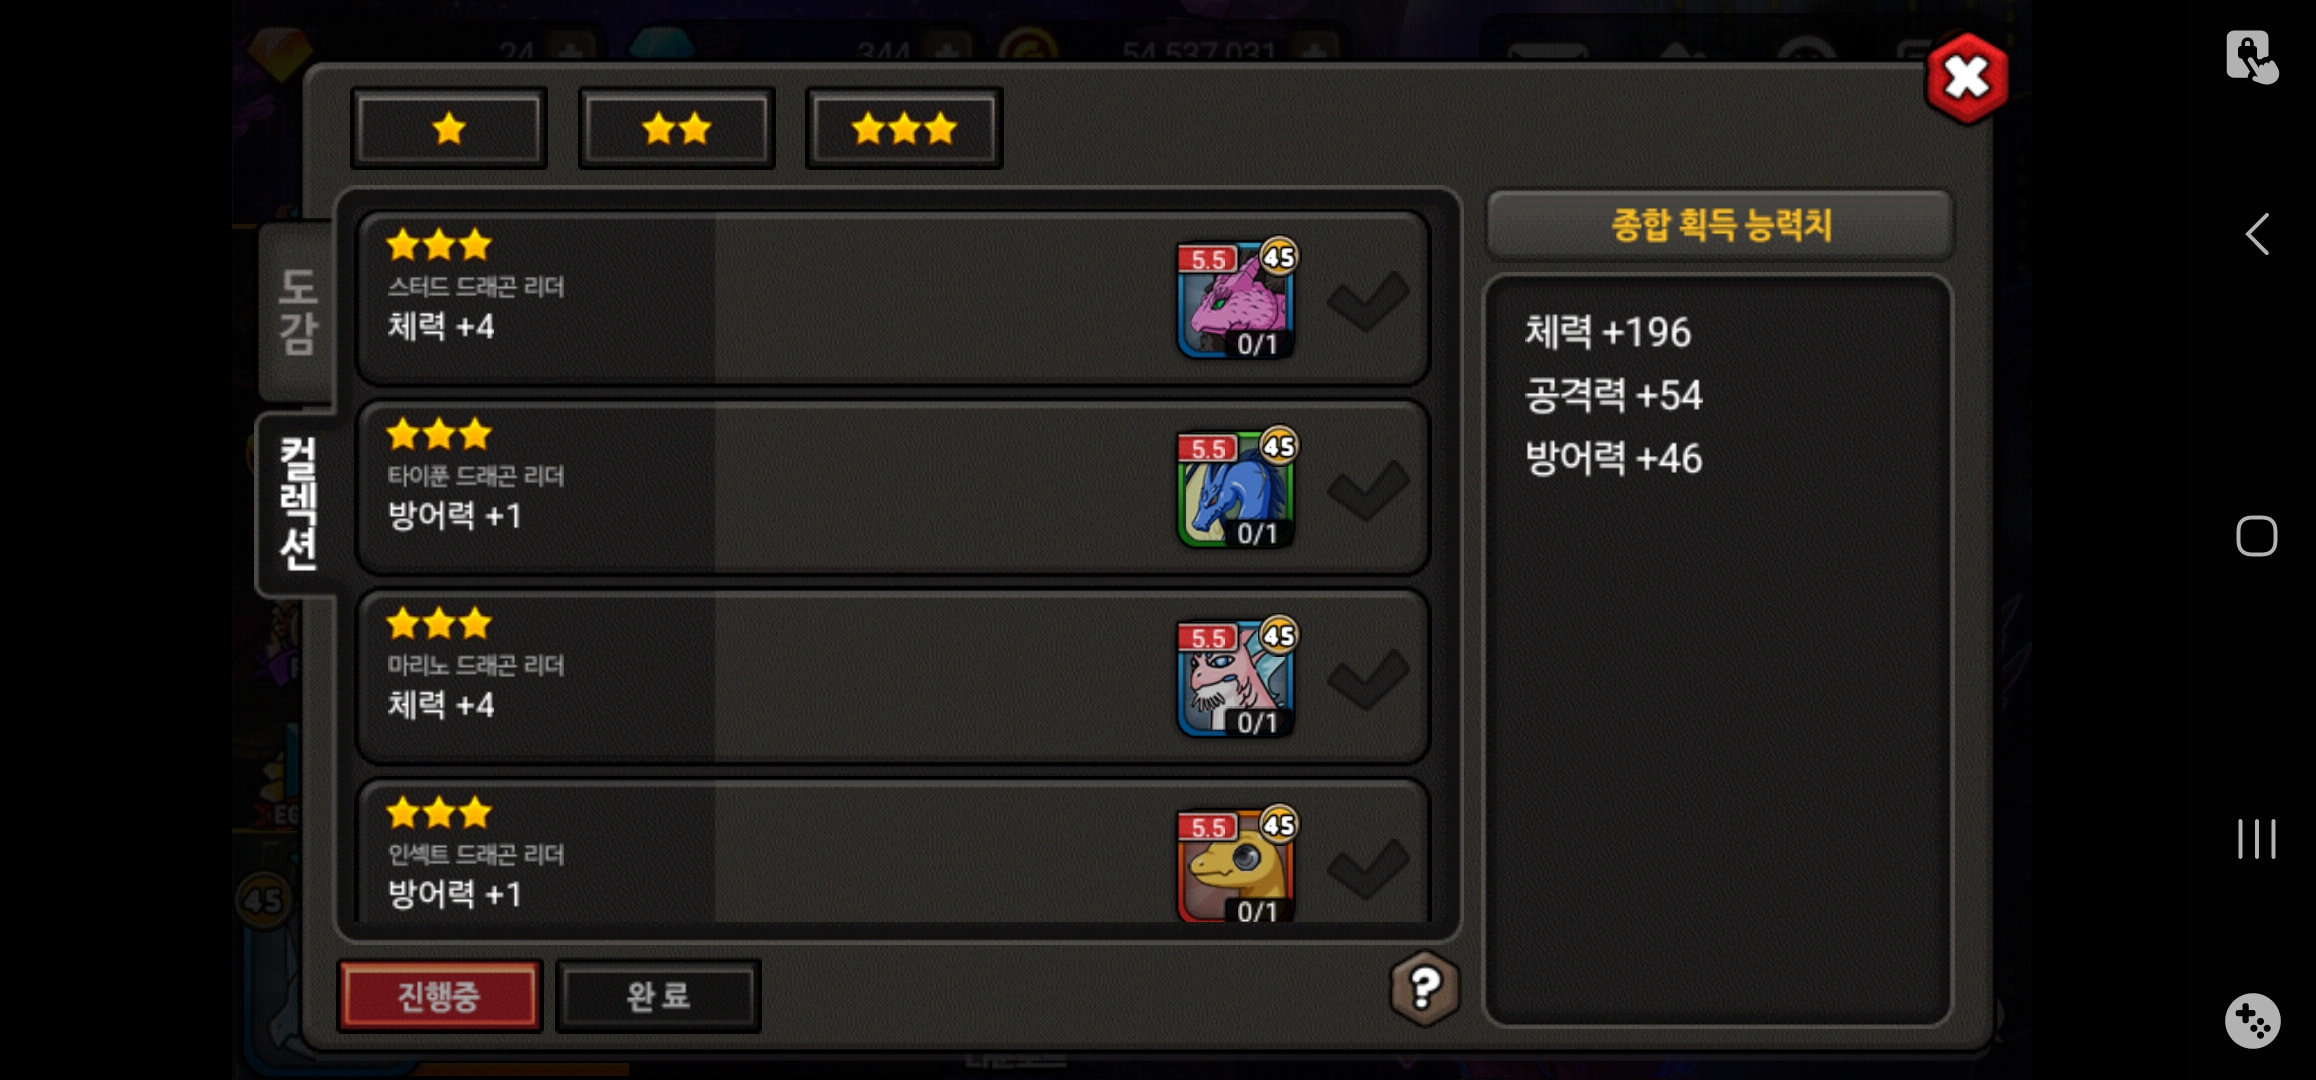Select the pink Marino Dragon Leader portrait
The height and width of the screenshot is (1080, 2316).
1236,677
